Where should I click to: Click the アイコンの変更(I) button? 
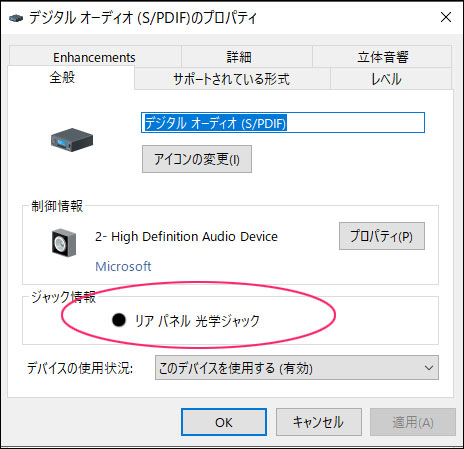pos(197,159)
